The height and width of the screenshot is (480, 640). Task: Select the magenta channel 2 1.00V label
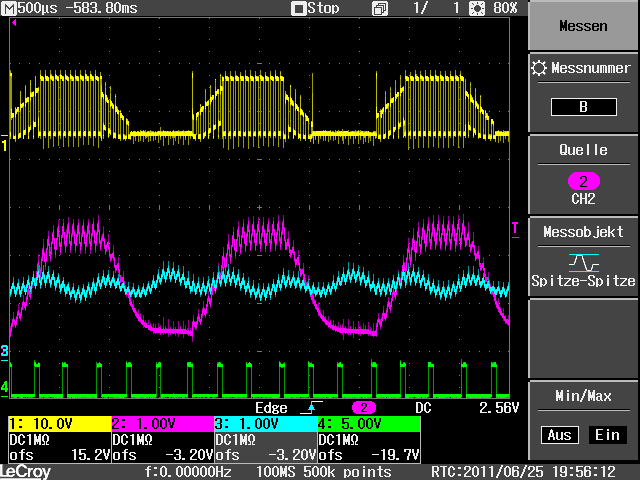pyautogui.click(x=162, y=424)
